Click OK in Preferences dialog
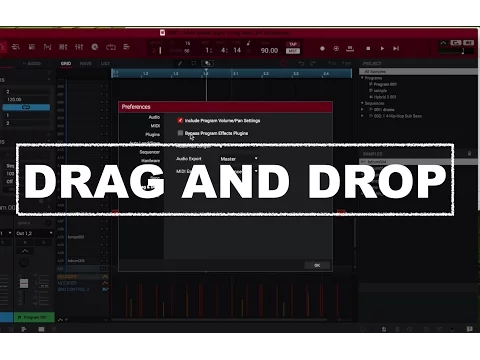Screen dimensions: 480x360 (x=317, y=265)
